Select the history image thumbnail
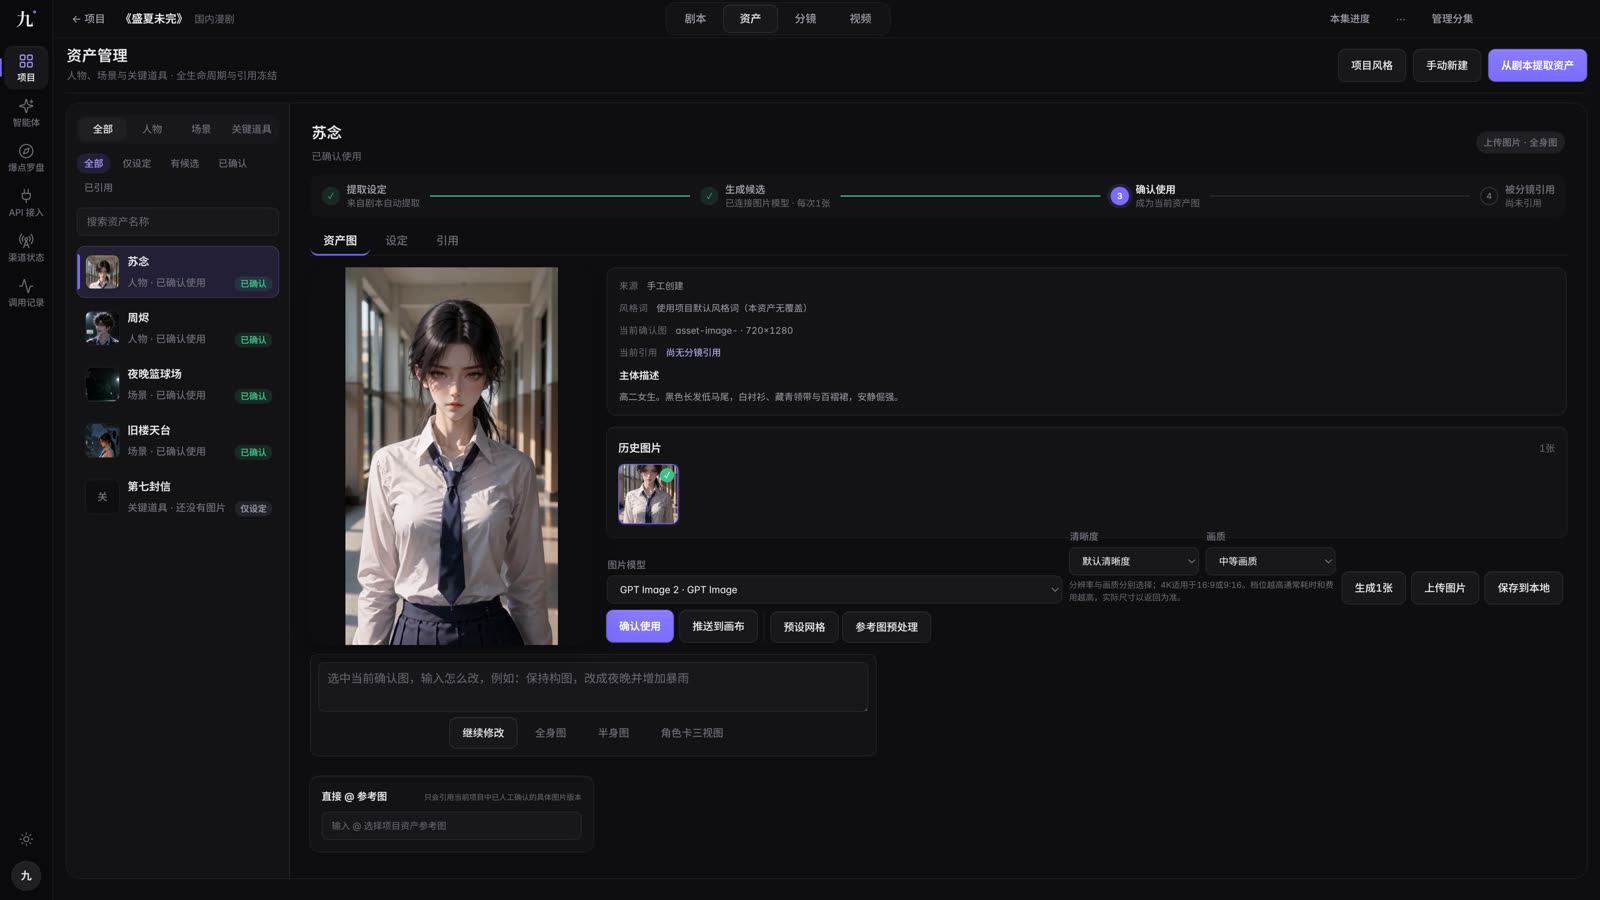The image size is (1600, 900). click(x=648, y=494)
